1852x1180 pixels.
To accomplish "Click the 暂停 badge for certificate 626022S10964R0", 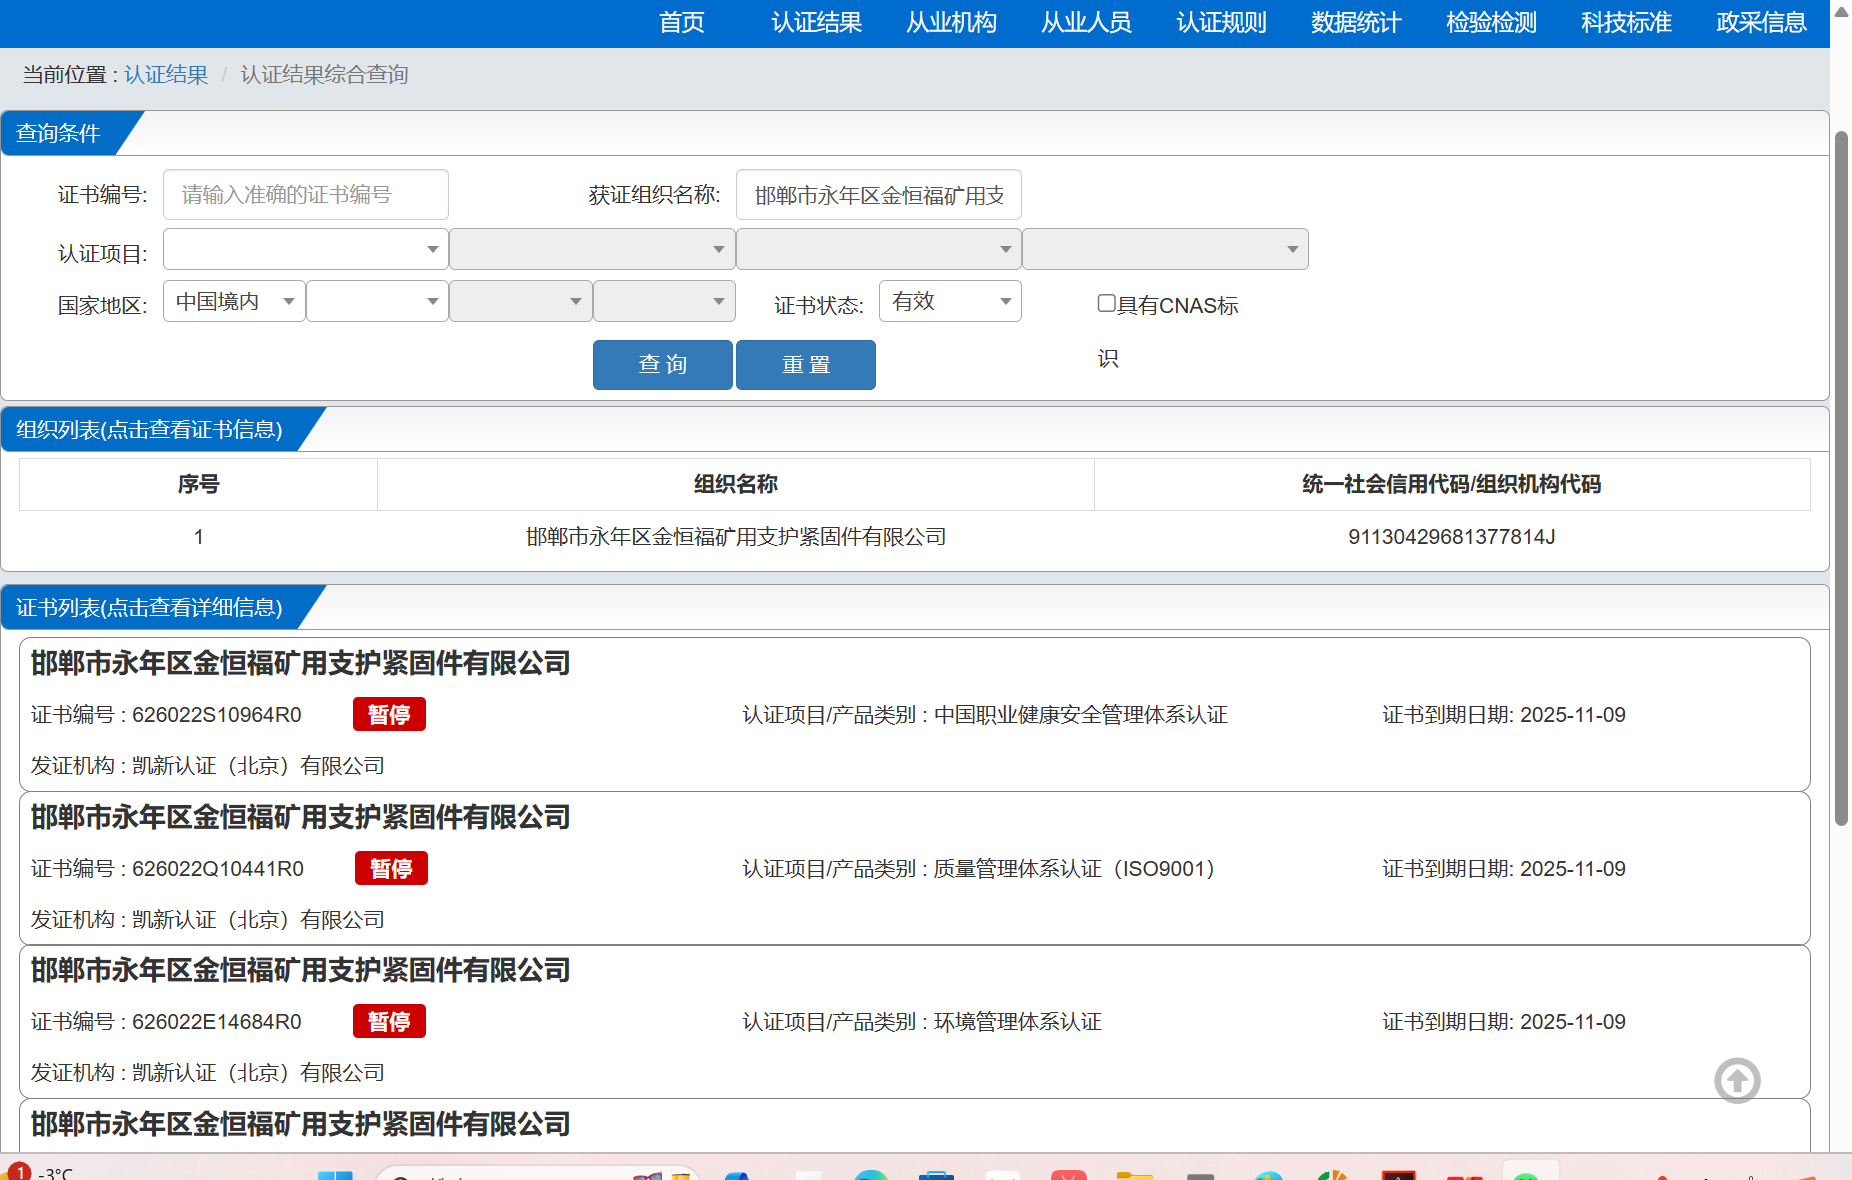I will (389, 714).
